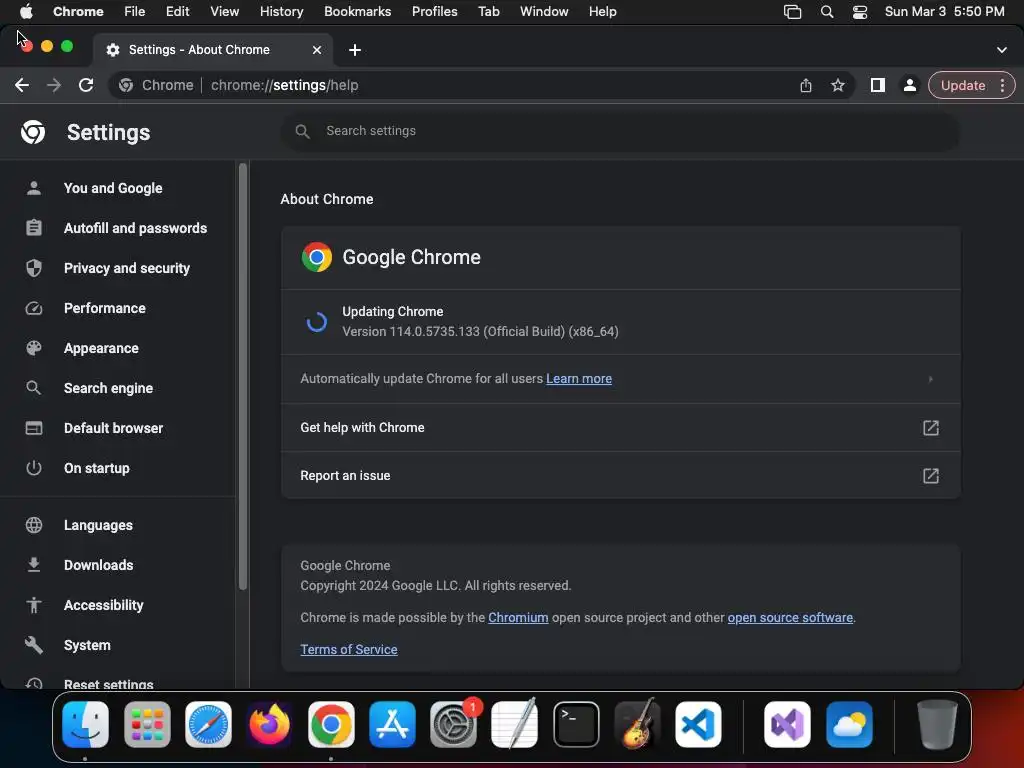Open Get help with Chrome external link icon
1024x768 pixels.
click(x=931, y=428)
